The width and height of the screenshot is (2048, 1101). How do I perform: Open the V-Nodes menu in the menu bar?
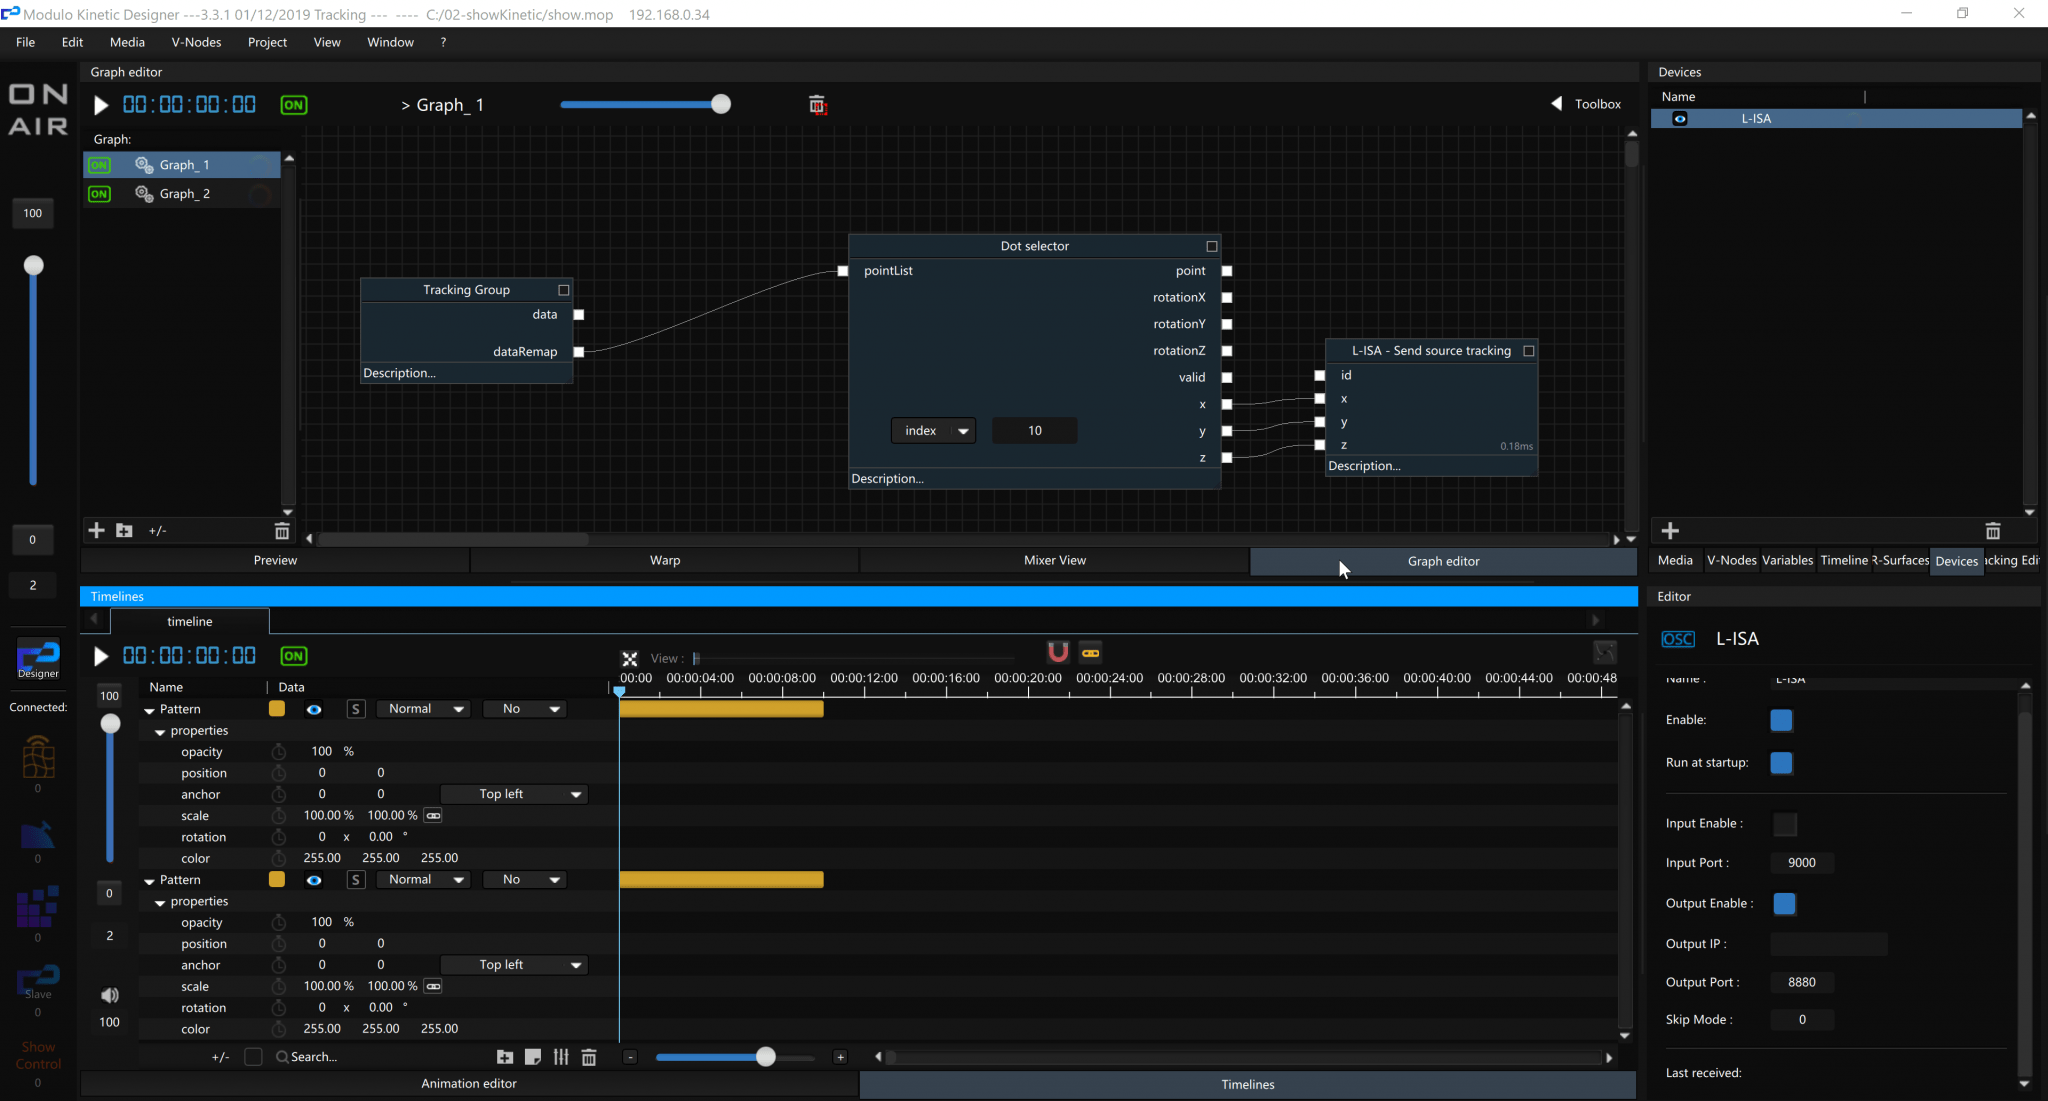pyautogui.click(x=196, y=42)
